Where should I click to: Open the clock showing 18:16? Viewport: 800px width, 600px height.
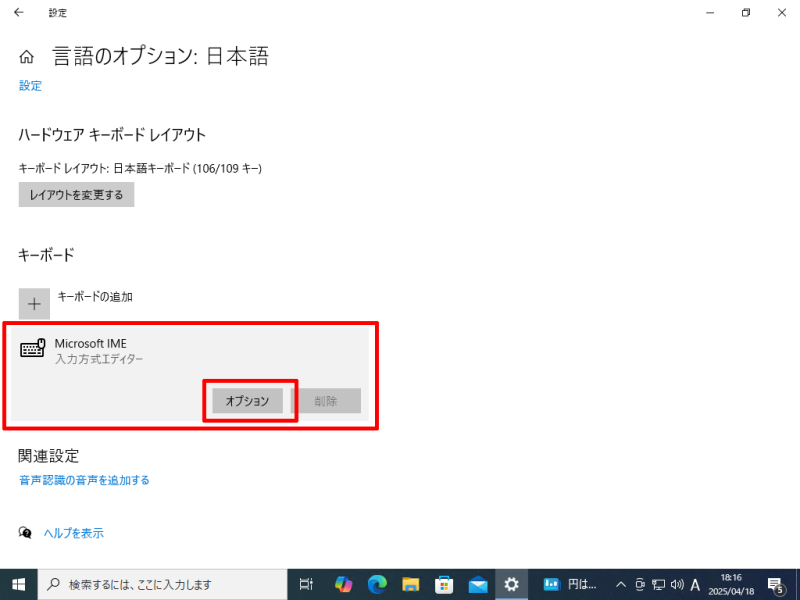731,585
